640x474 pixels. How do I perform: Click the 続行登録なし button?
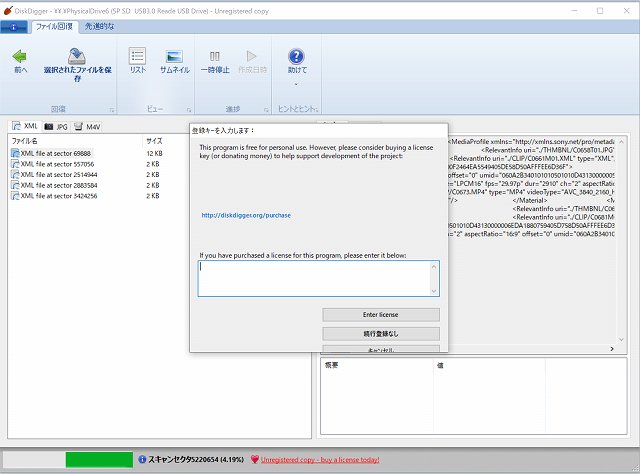coord(380,334)
